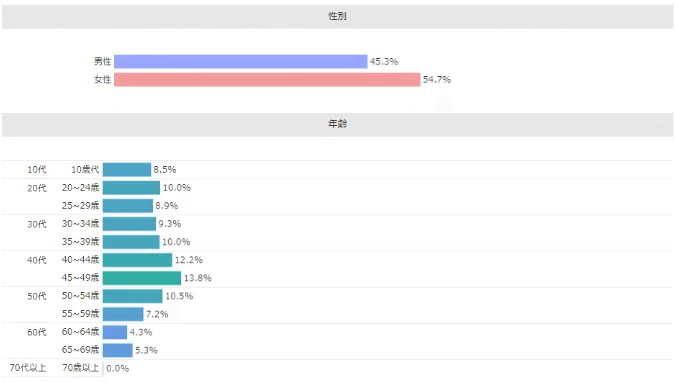Select the 年齢 section header
Screen dimensions: 675x382
pyautogui.click(x=338, y=124)
